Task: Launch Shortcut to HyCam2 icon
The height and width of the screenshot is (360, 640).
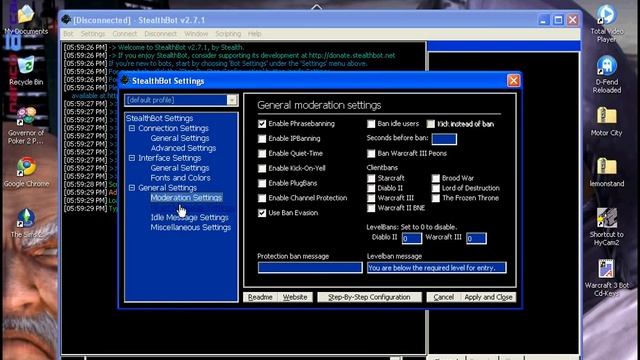Action: (607, 227)
